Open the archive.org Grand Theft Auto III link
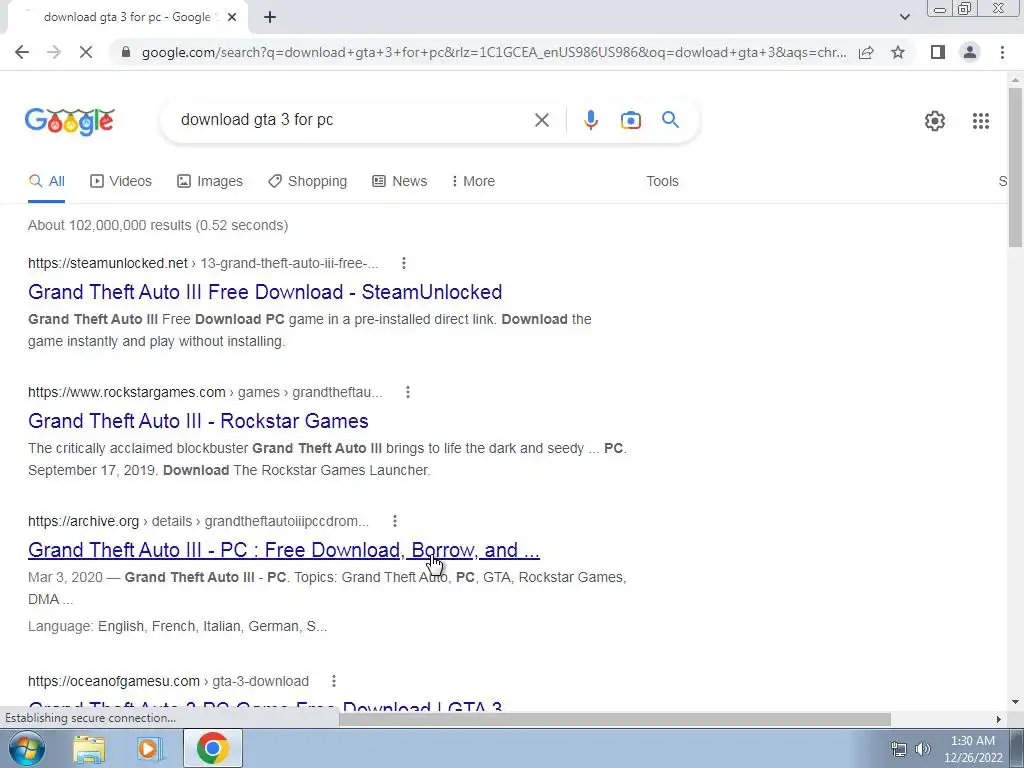 tap(283, 550)
